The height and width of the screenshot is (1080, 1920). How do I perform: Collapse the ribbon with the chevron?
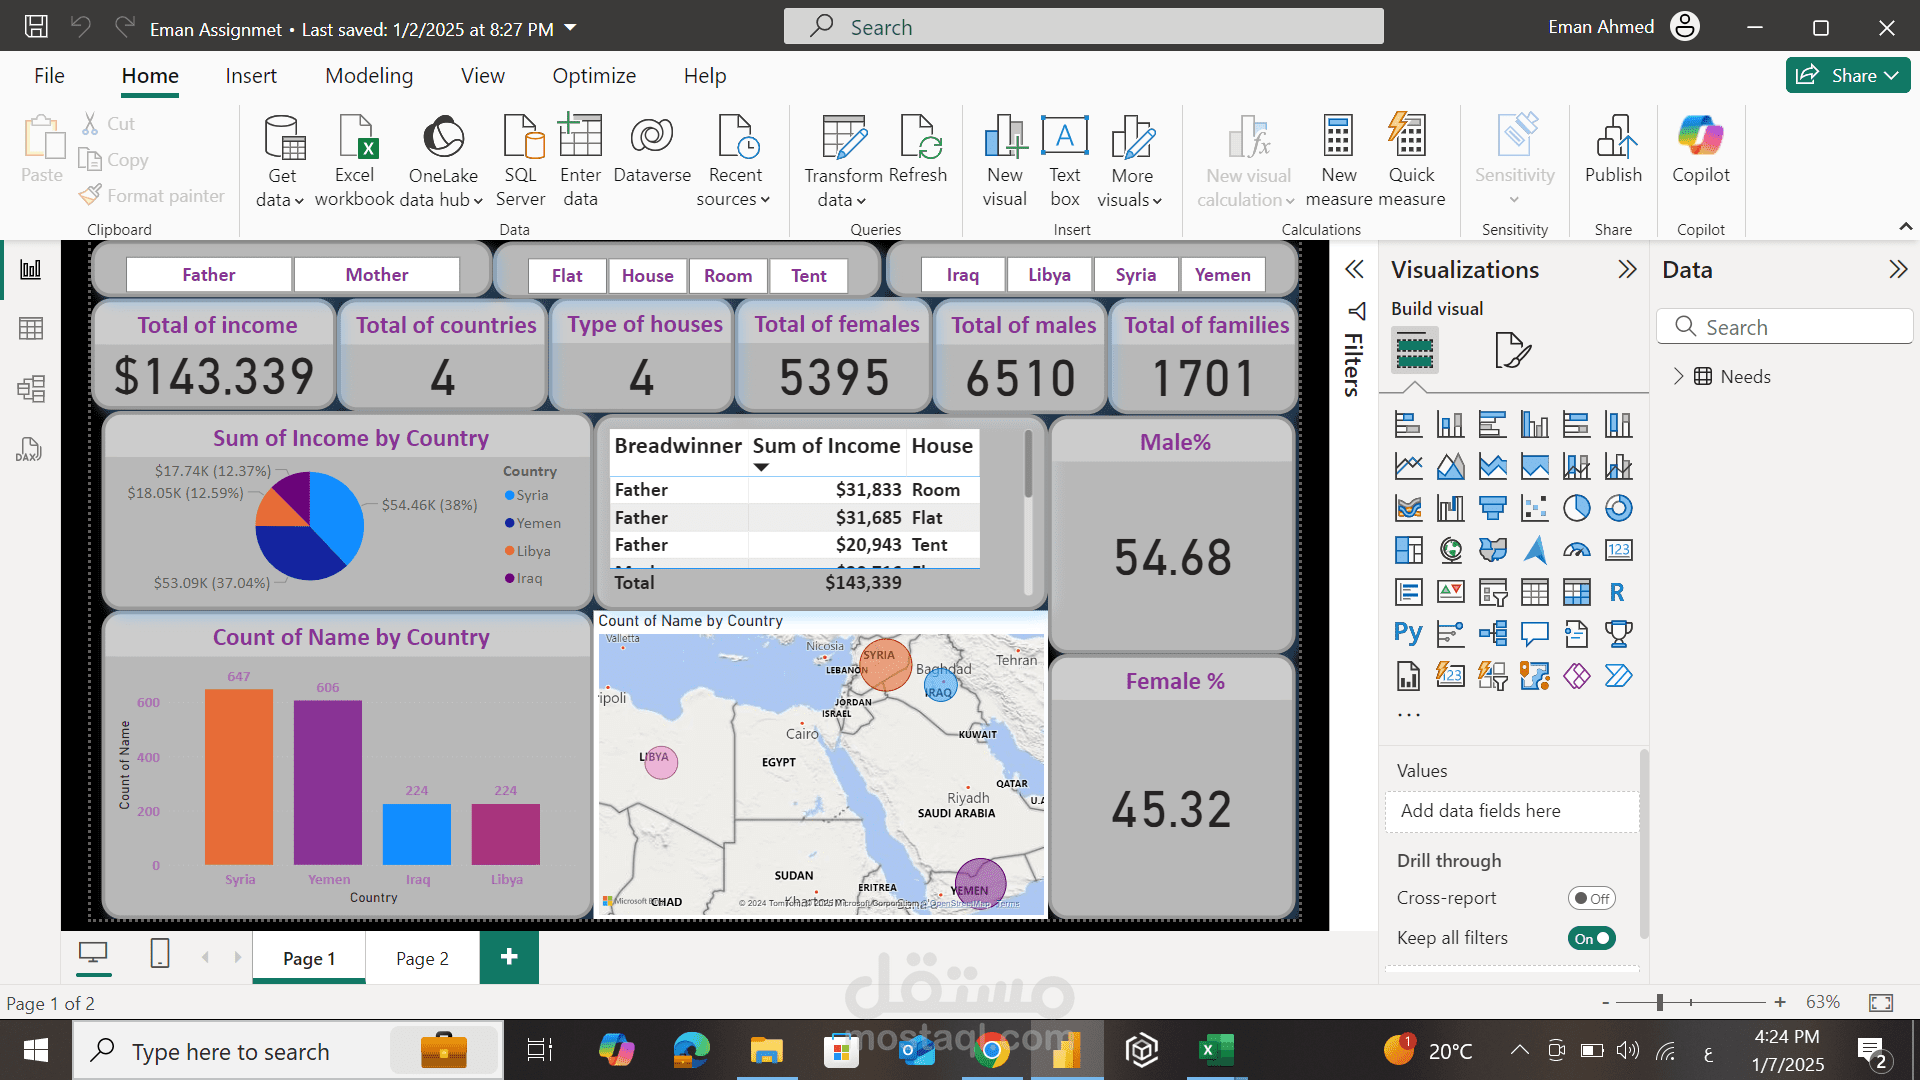pos(1905,227)
